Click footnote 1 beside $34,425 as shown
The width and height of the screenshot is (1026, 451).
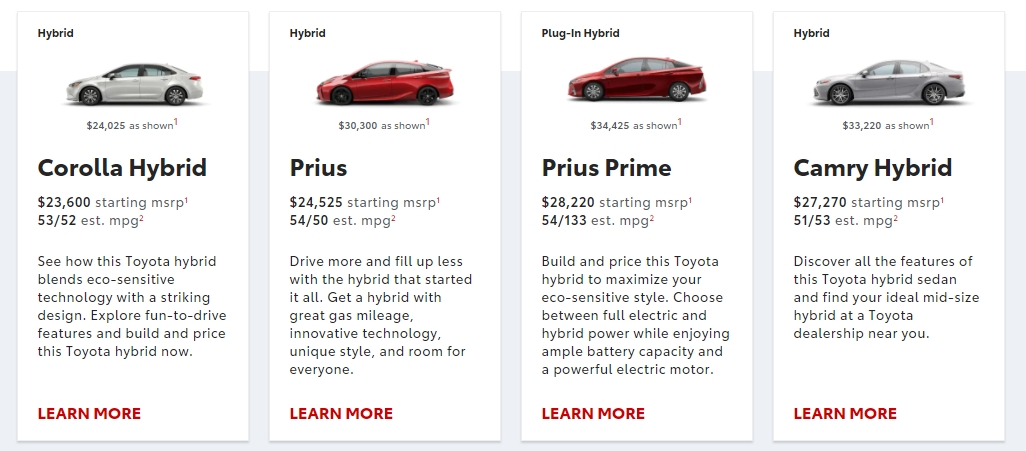(680, 122)
